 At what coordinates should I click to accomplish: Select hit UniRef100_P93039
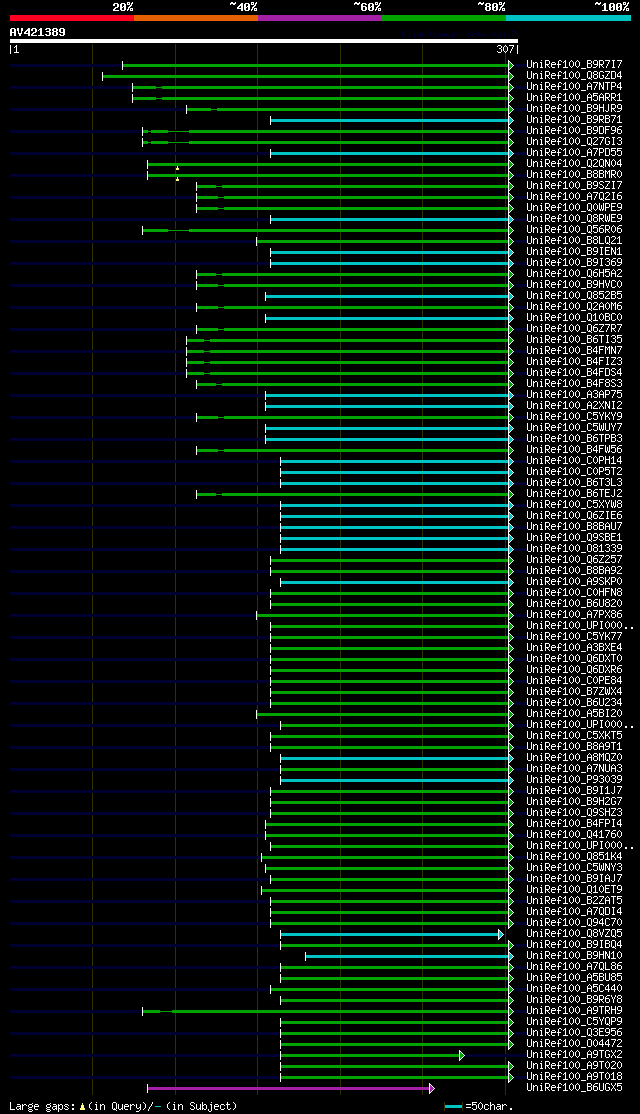tap(574, 780)
